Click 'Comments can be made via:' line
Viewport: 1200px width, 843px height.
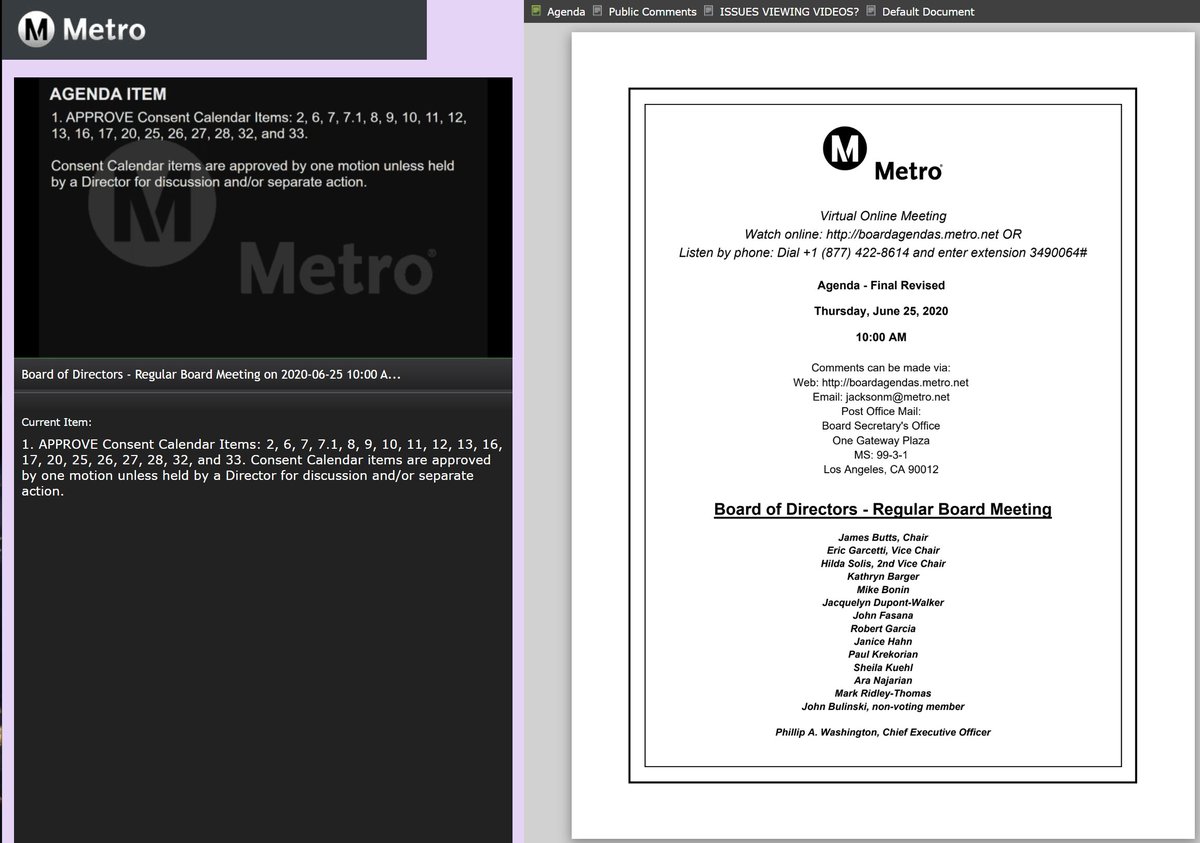[x=881, y=368]
